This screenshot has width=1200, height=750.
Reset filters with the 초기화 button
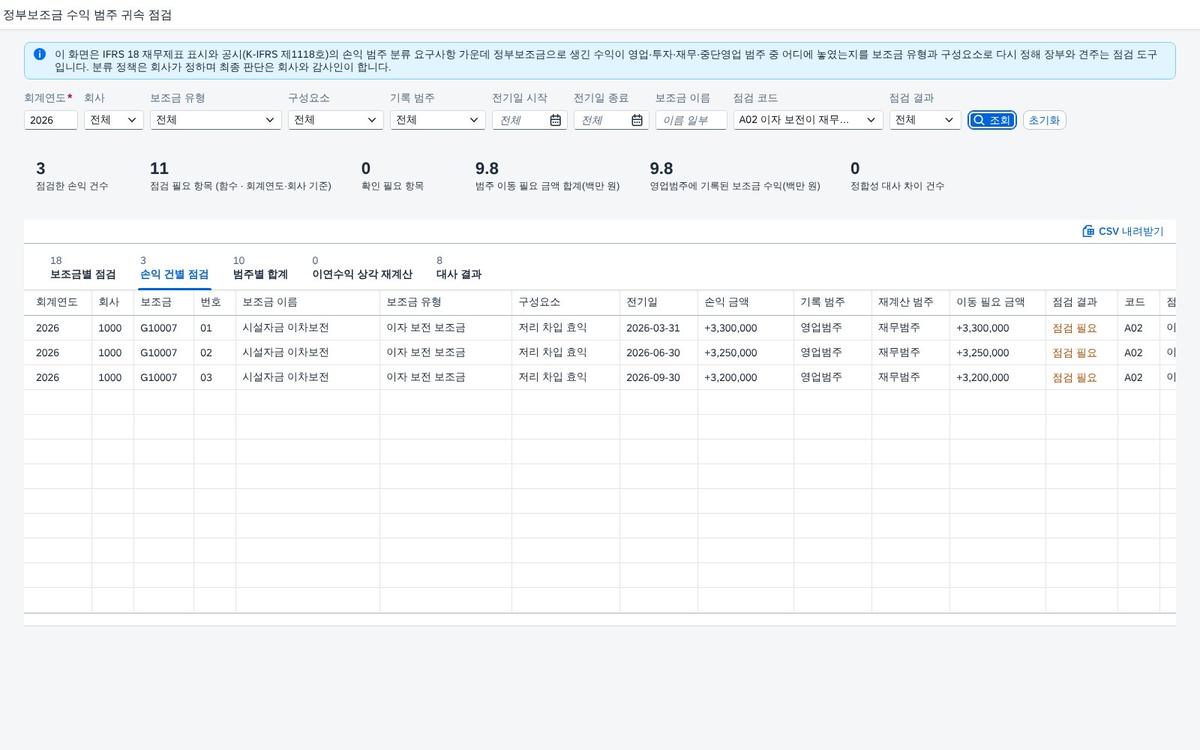(1045, 120)
